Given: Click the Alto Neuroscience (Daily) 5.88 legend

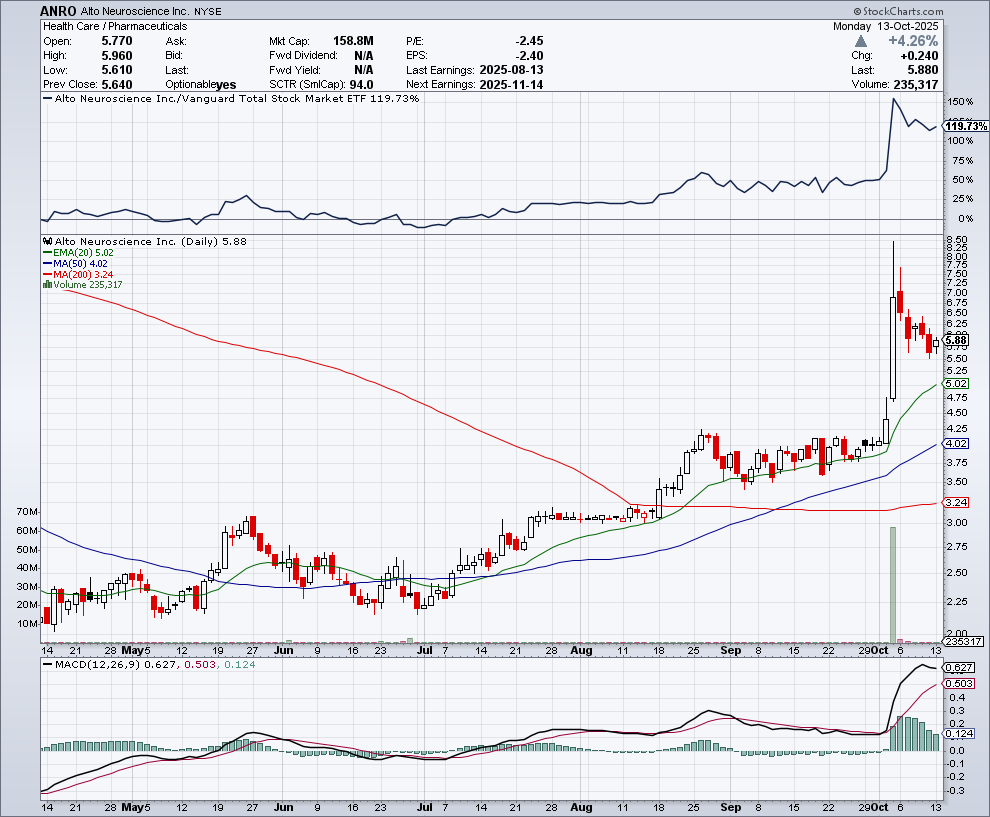Looking at the screenshot, I should [145, 241].
